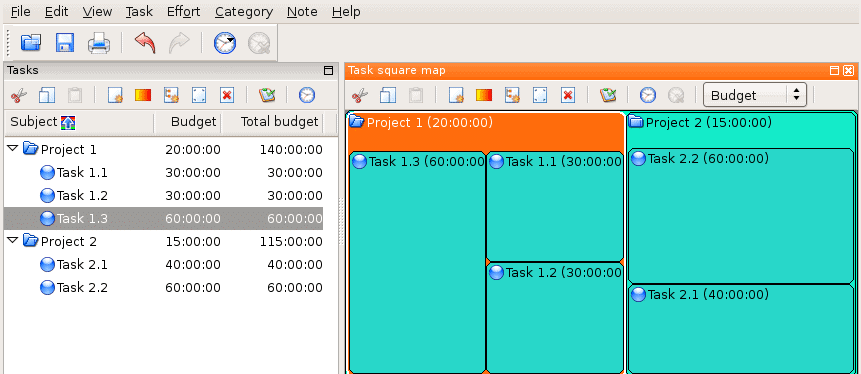Viewport: 861px width, 374px height.
Task: Select highlighted Task 1.3 row in tree
Action: (164, 219)
